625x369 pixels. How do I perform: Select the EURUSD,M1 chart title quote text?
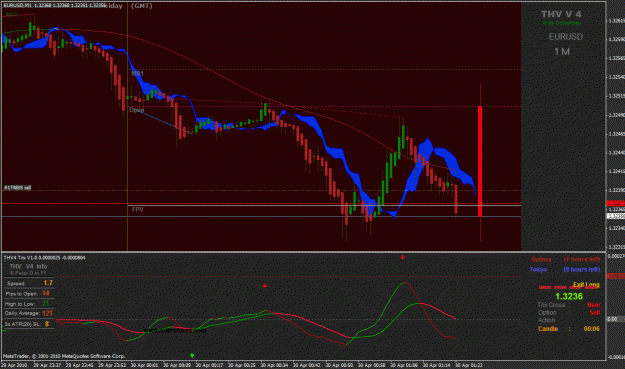click(55, 6)
